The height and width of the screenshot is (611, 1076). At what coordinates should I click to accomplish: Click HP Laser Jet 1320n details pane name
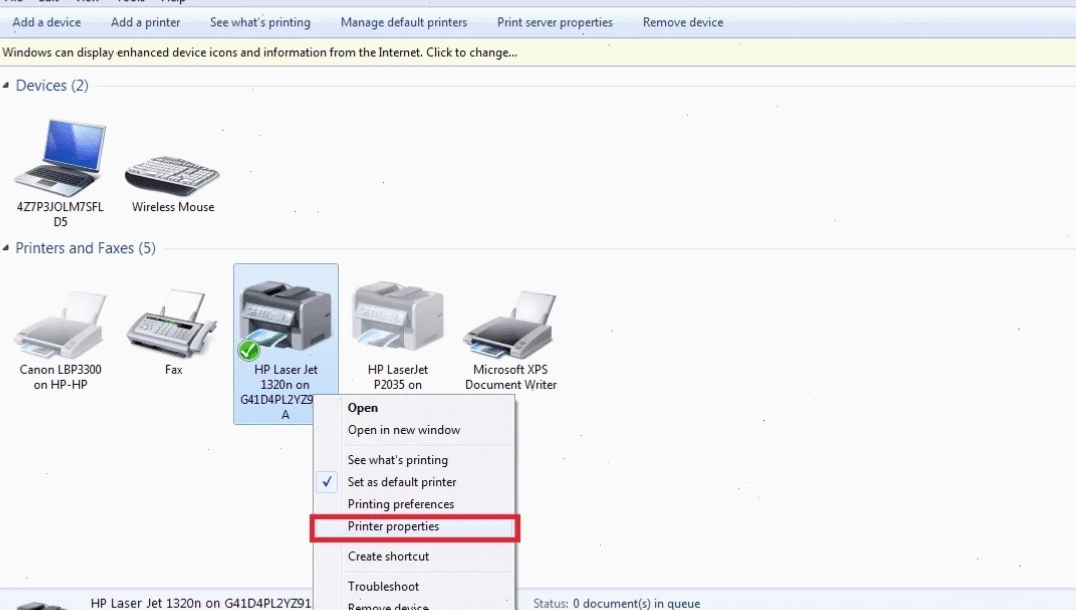point(201,603)
